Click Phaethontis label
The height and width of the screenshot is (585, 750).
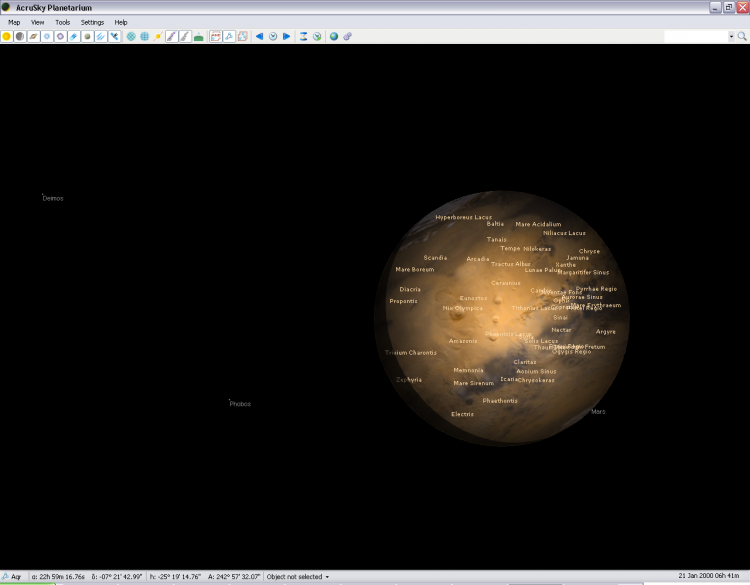(500, 401)
